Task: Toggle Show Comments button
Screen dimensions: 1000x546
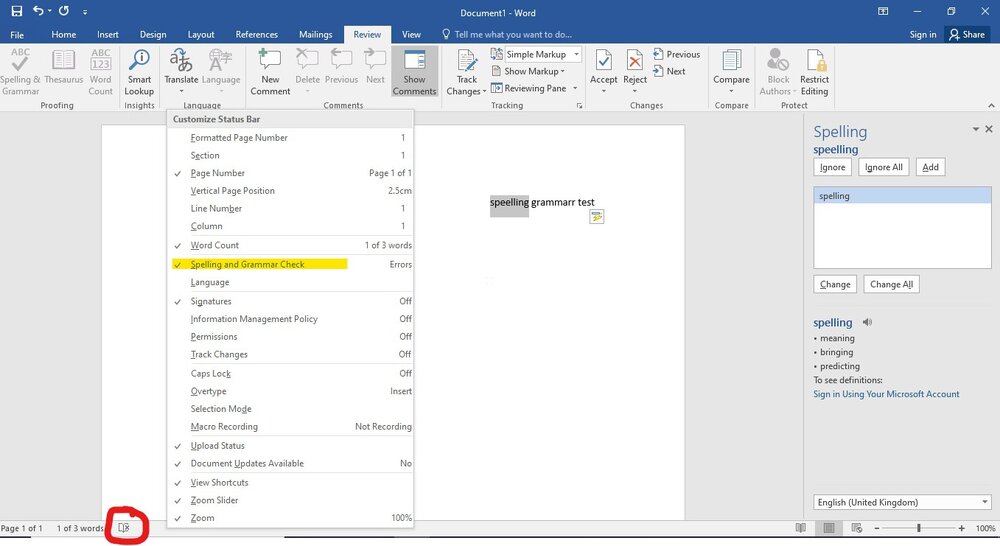Action: click(x=415, y=73)
